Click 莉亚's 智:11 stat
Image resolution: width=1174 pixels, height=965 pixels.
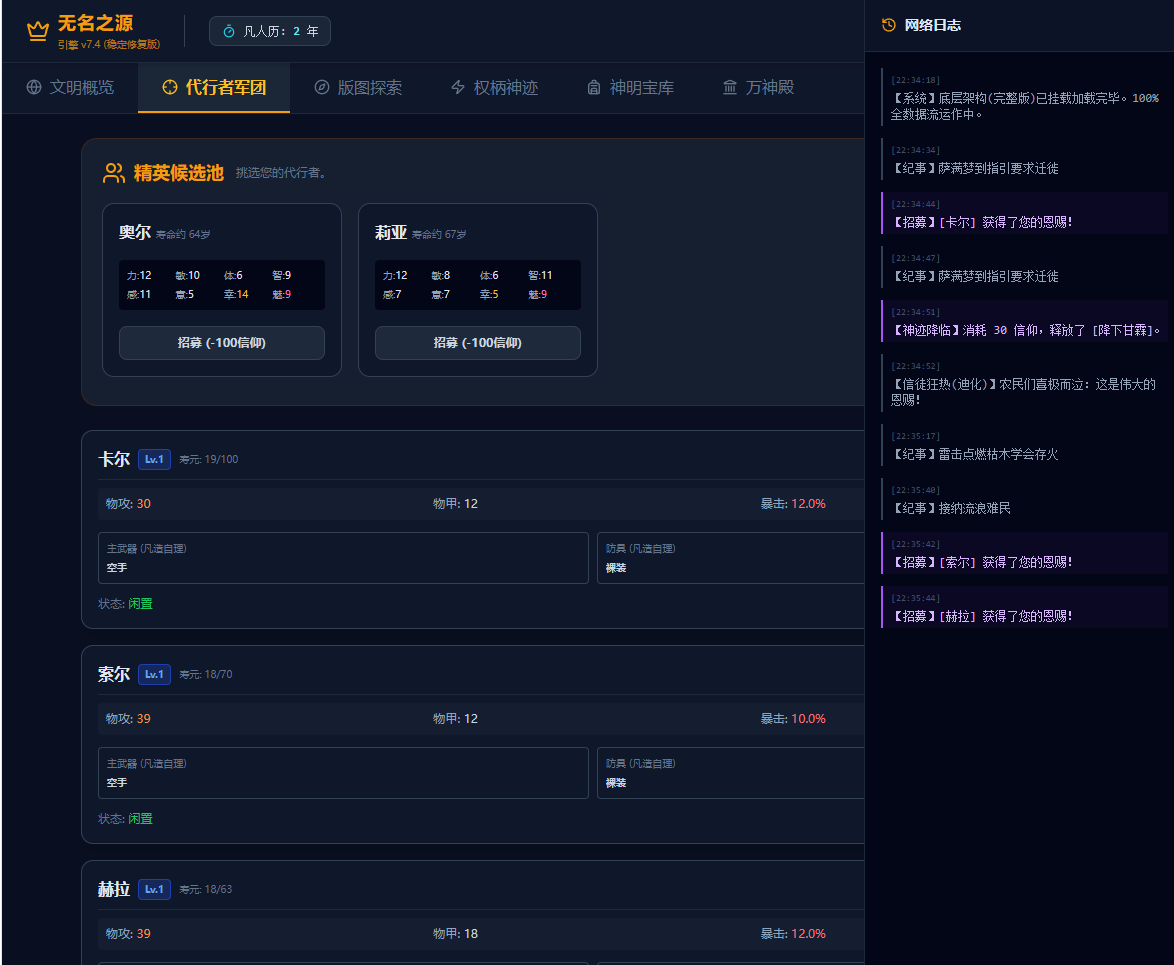click(x=540, y=276)
